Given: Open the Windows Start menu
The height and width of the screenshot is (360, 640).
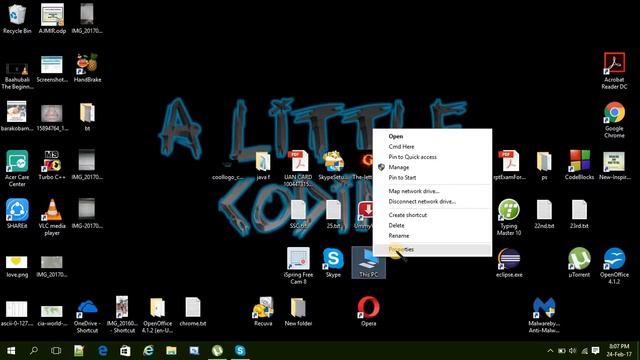Looking at the screenshot, I should coord(11,351).
